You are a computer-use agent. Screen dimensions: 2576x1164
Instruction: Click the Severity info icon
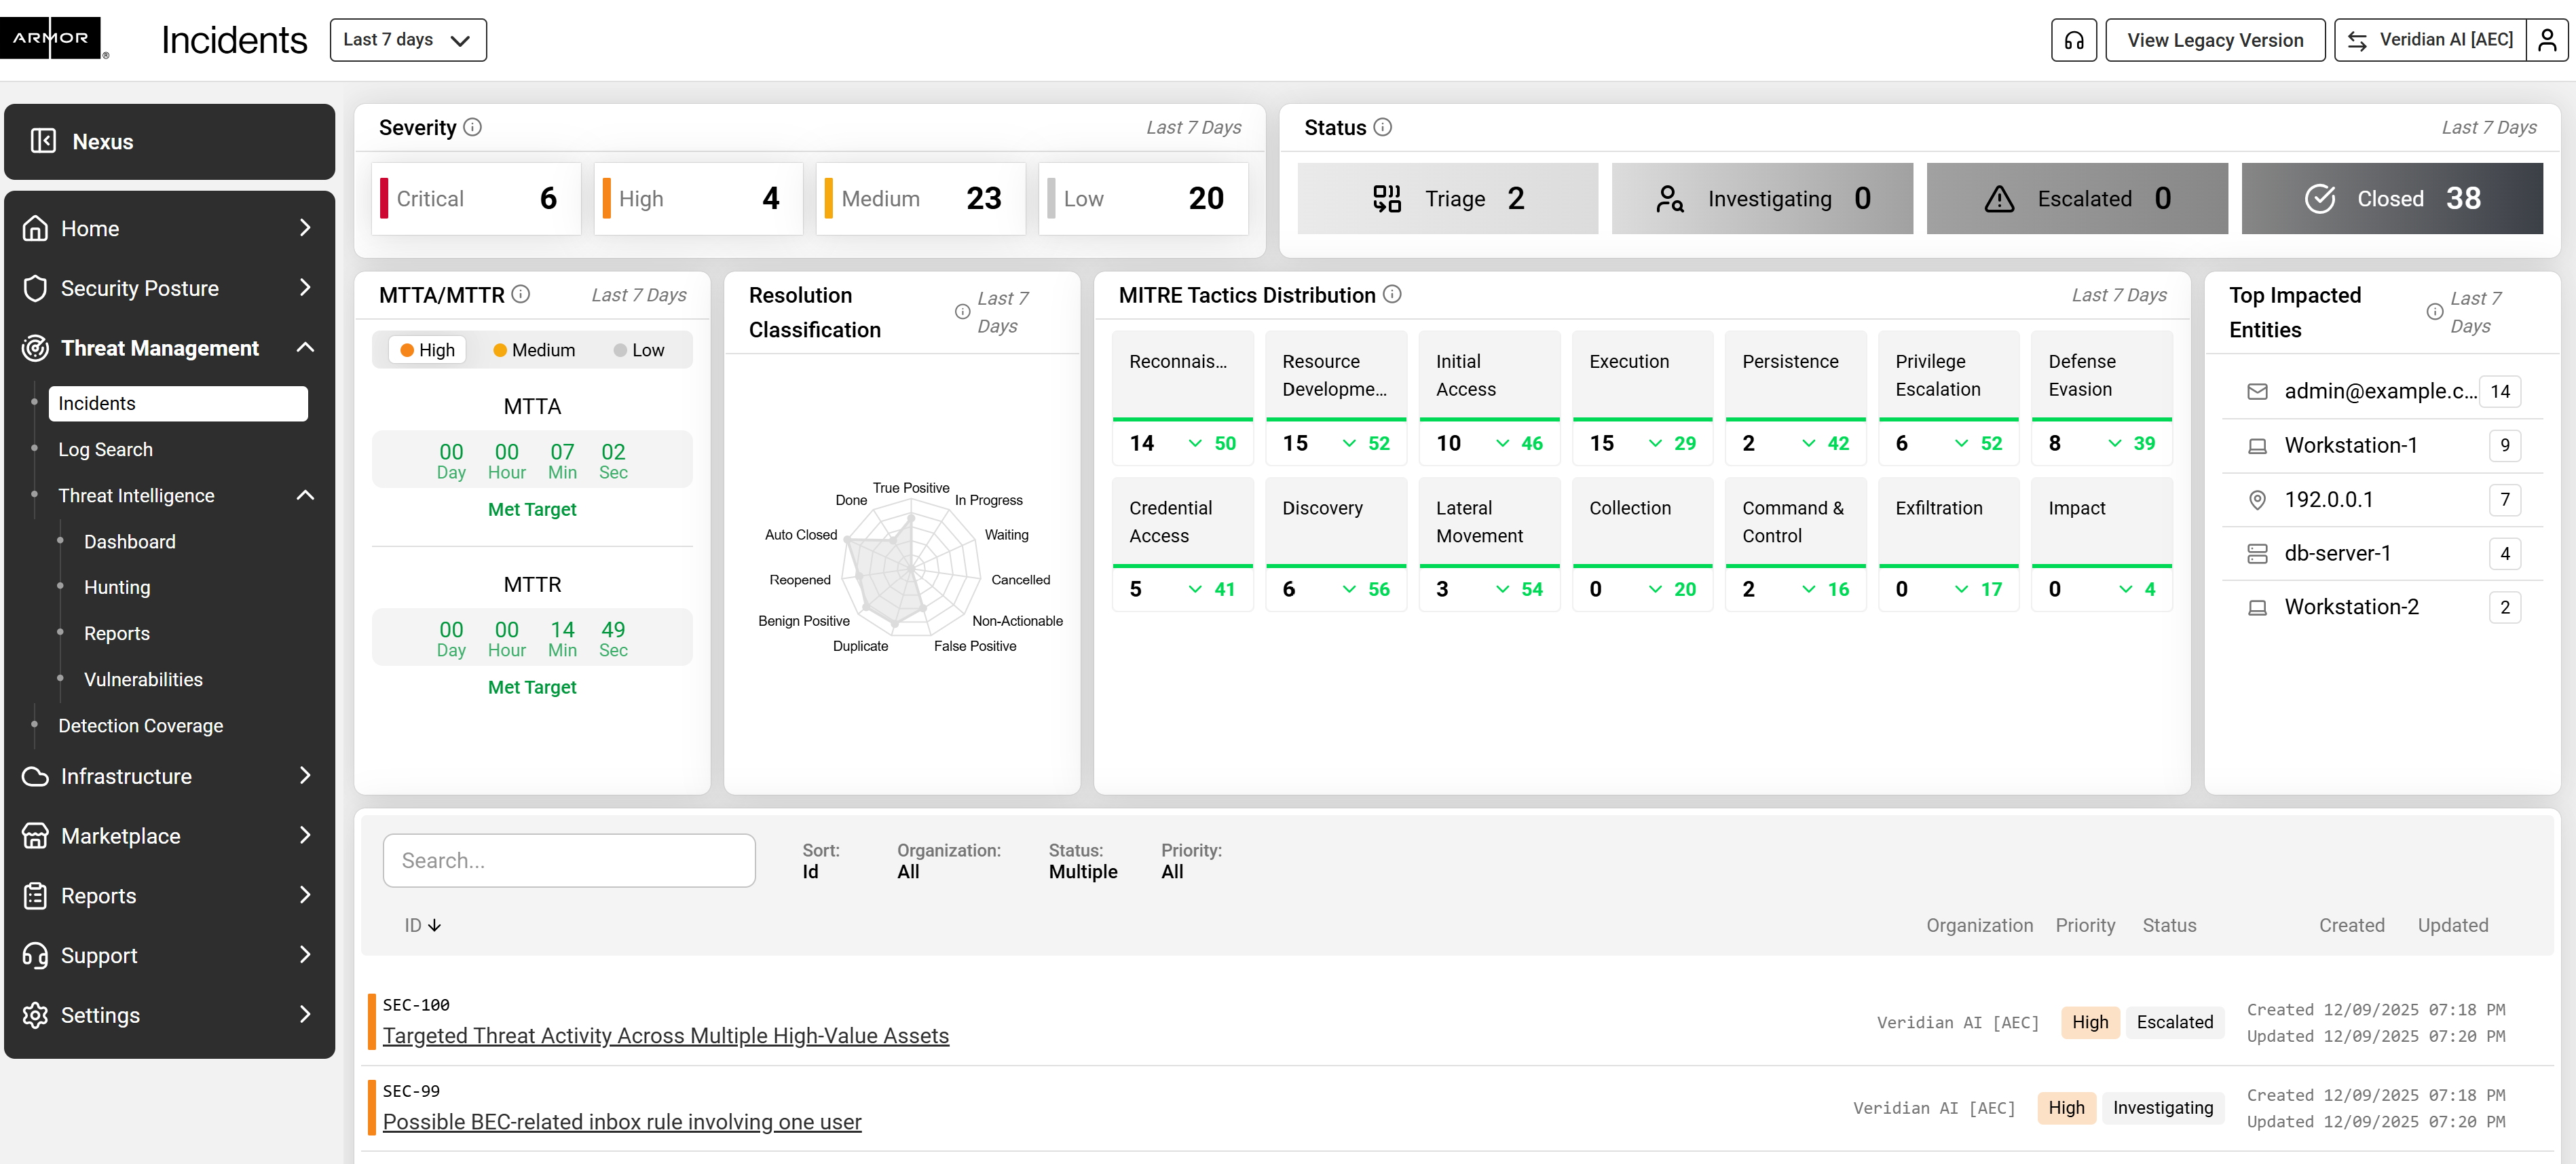click(x=473, y=127)
